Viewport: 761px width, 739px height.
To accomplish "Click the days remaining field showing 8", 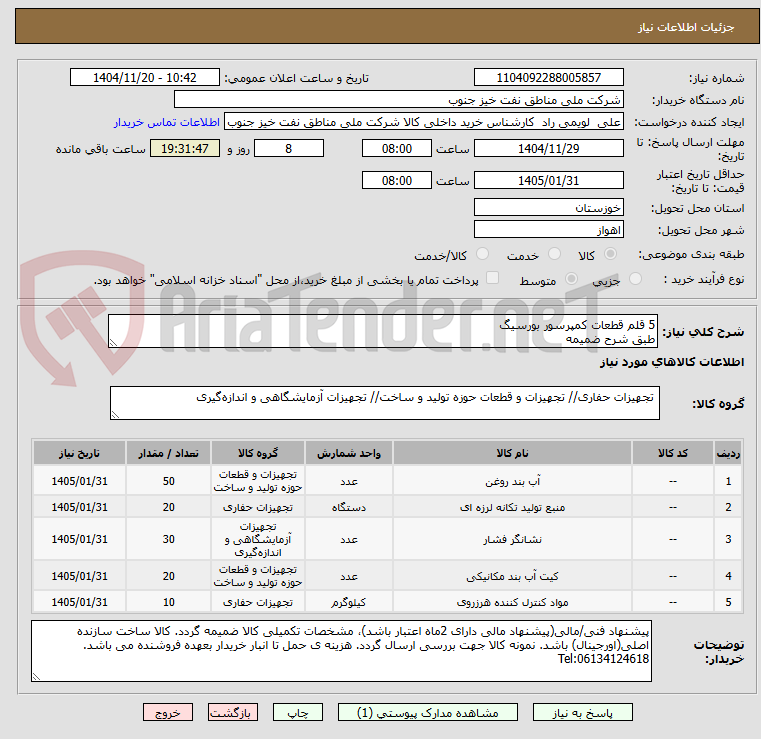I will pos(289,148).
